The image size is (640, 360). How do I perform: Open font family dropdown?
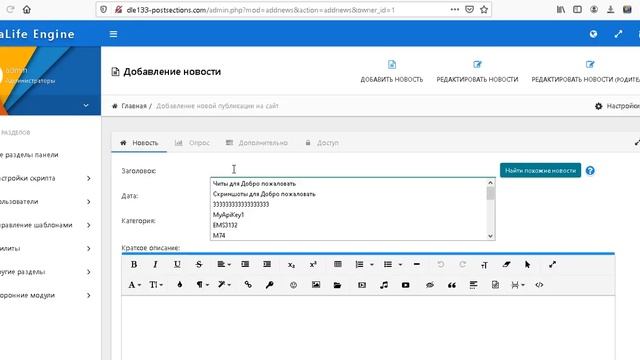pyautogui.click(x=135, y=285)
